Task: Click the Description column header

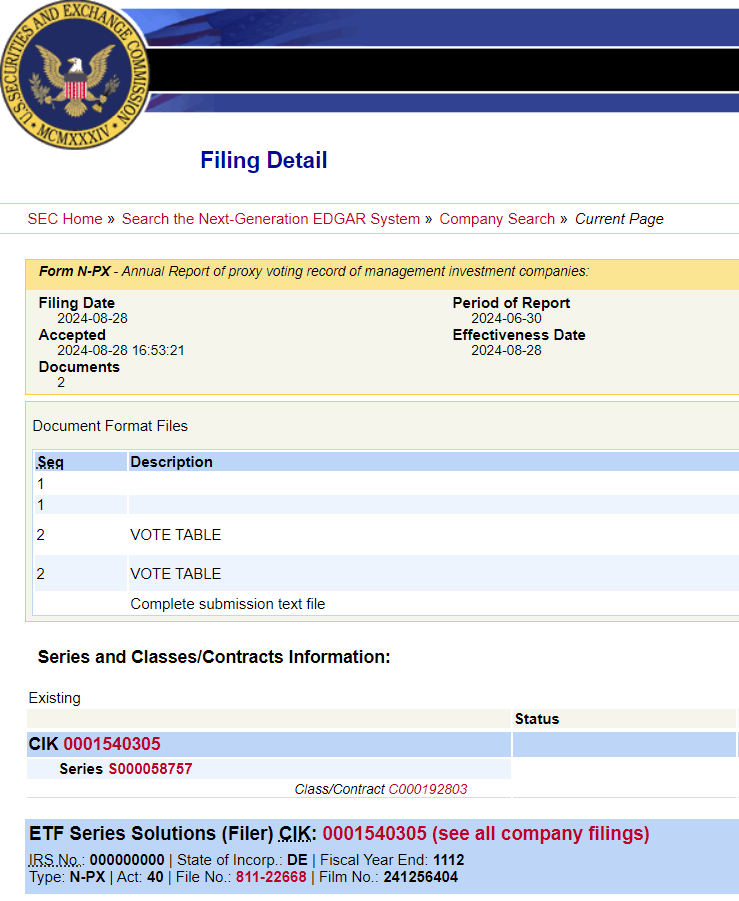Action: pyautogui.click(x=172, y=462)
